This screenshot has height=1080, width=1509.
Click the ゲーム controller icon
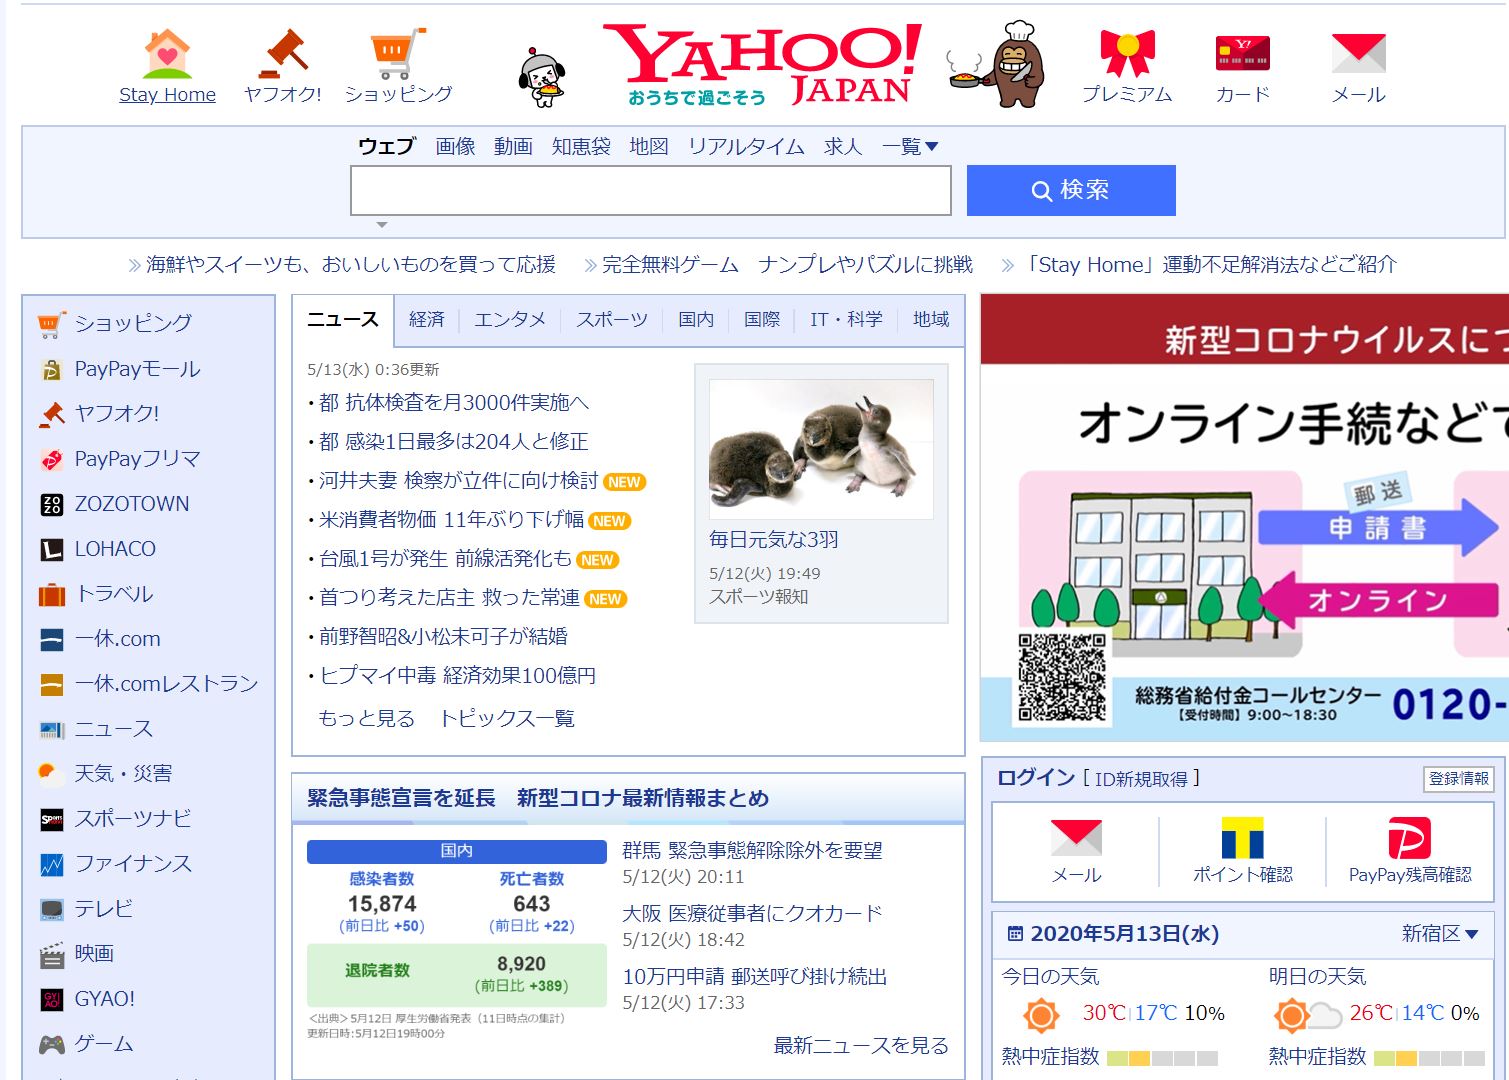[52, 1044]
